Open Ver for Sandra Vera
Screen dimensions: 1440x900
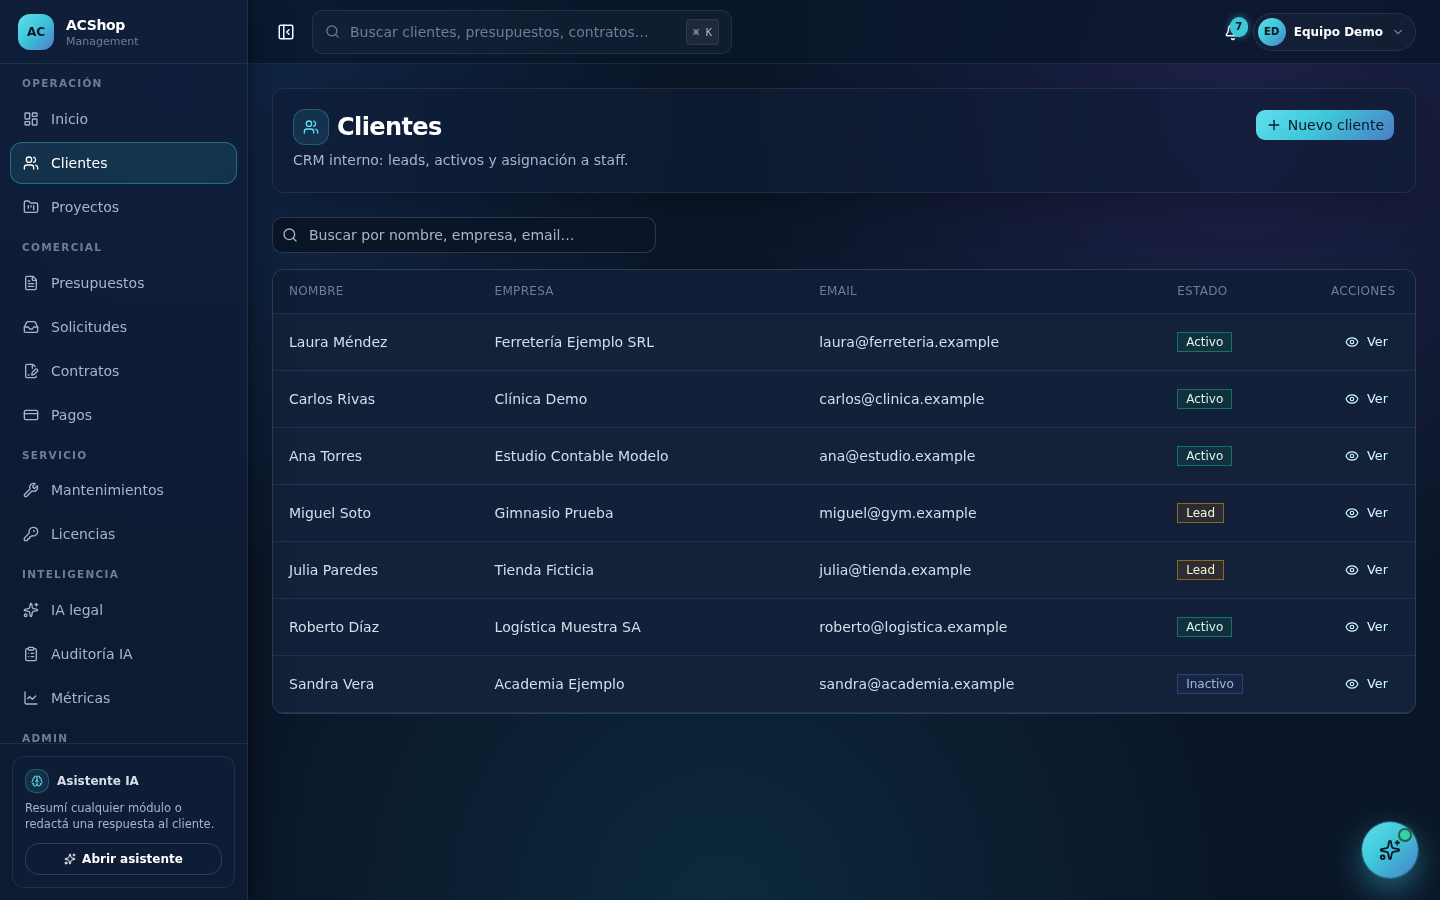pos(1366,684)
